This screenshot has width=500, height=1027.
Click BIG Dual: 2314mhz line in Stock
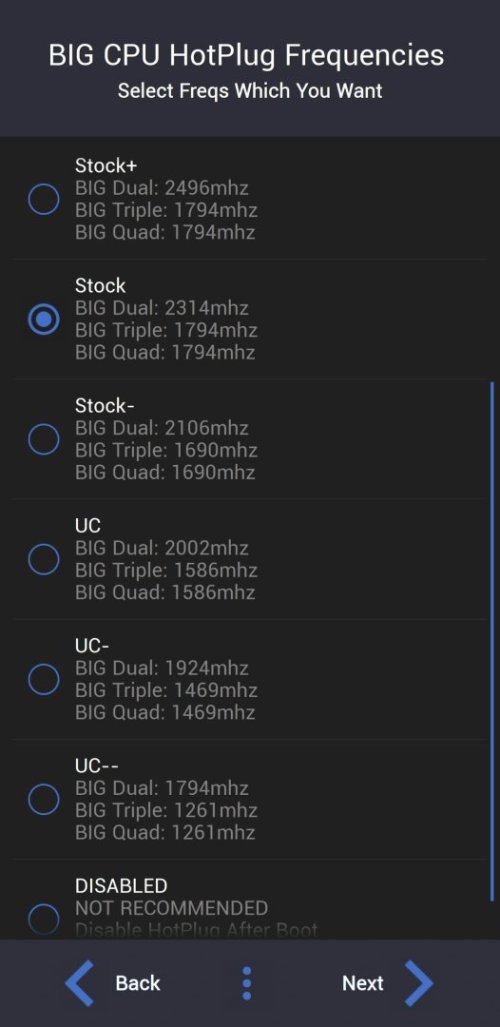click(162, 308)
